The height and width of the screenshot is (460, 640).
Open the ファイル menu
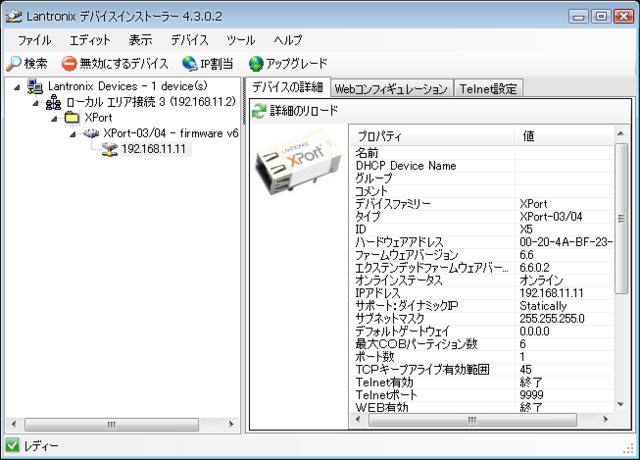(35, 40)
